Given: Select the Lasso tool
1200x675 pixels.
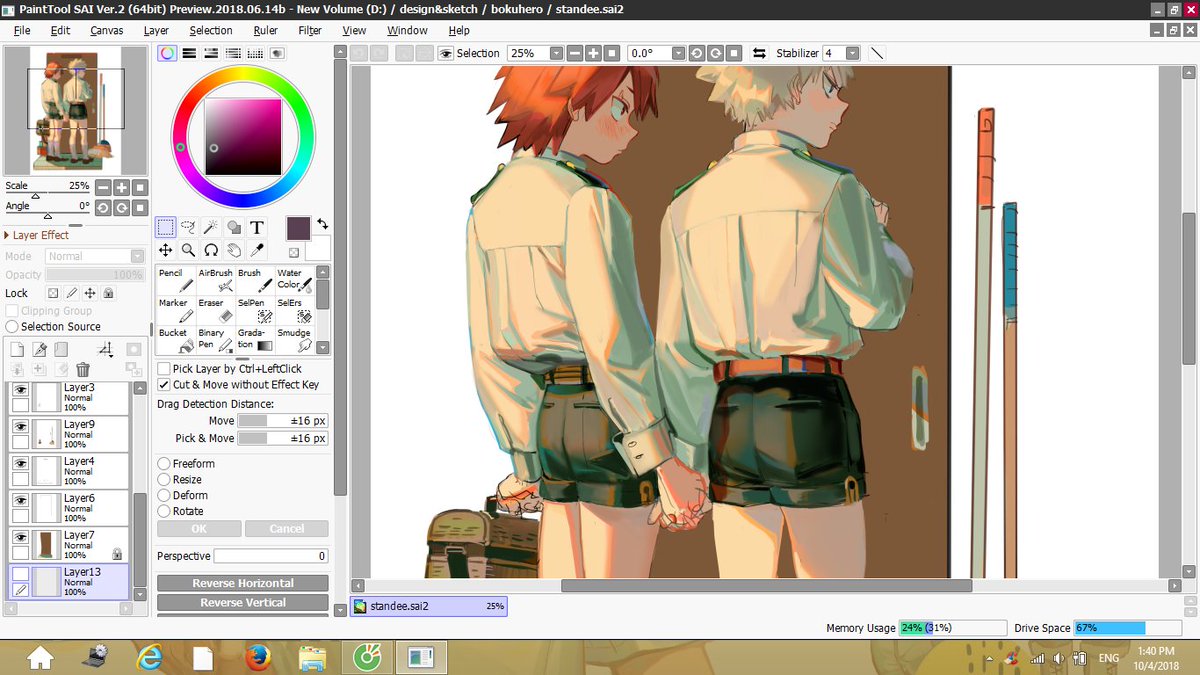Looking at the screenshot, I should [x=188, y=228].
